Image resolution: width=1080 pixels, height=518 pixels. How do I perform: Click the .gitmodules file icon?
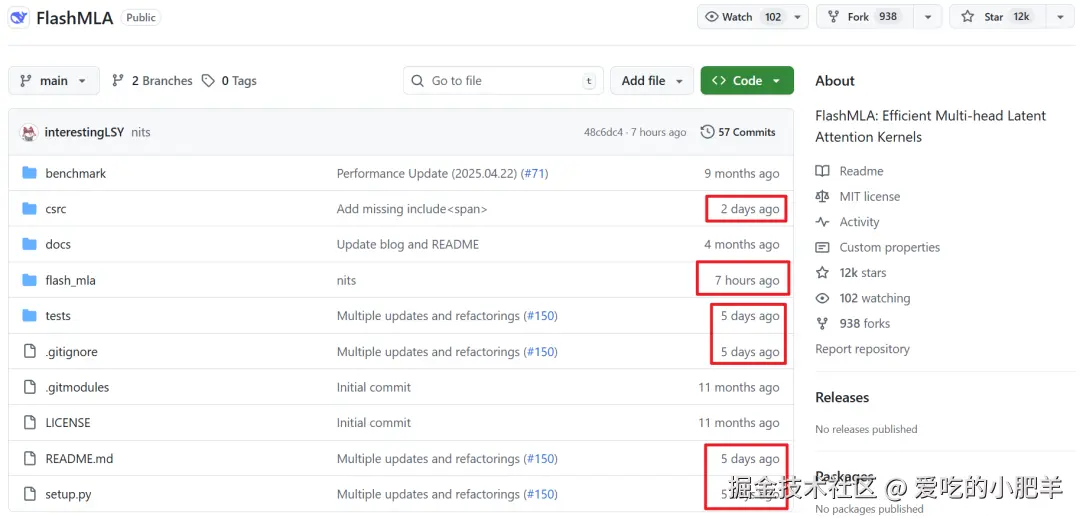pos(29,387)
